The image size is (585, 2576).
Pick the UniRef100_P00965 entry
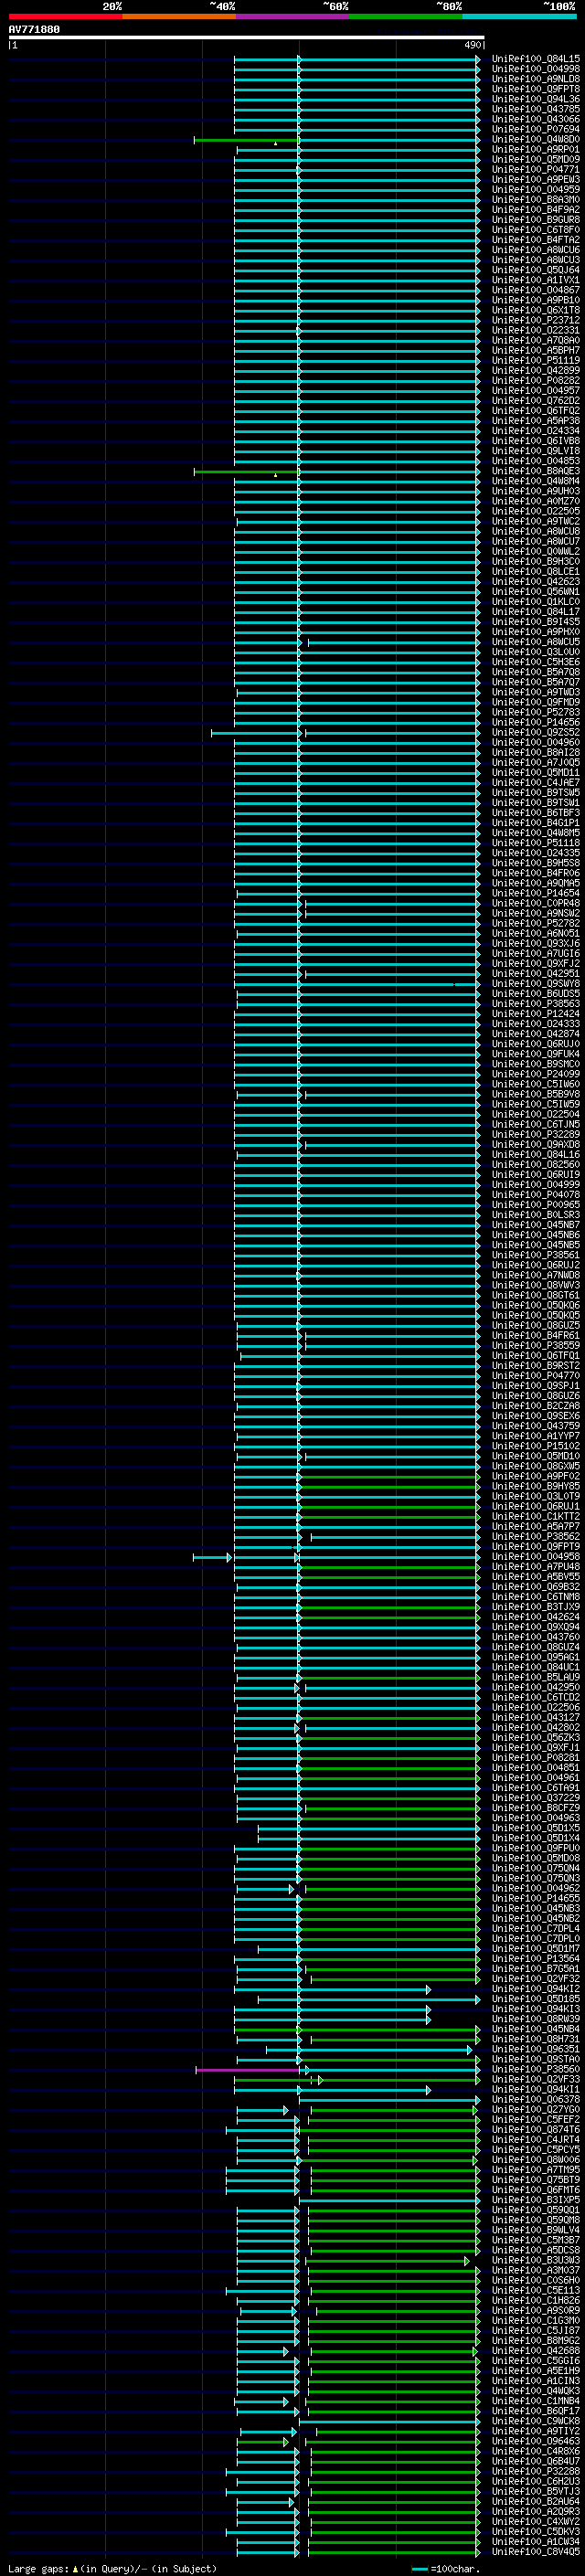click(536, 1205)
